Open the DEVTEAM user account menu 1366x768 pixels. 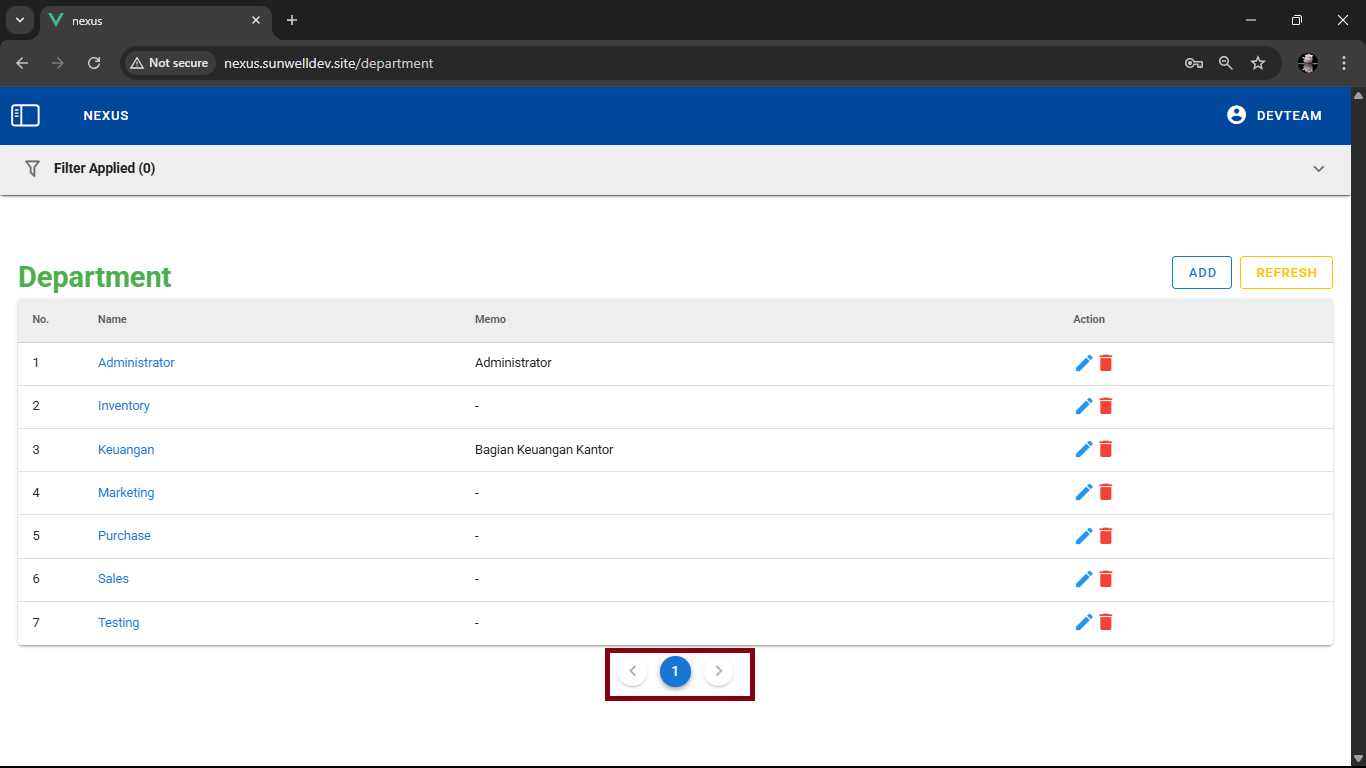[1274, 116]
